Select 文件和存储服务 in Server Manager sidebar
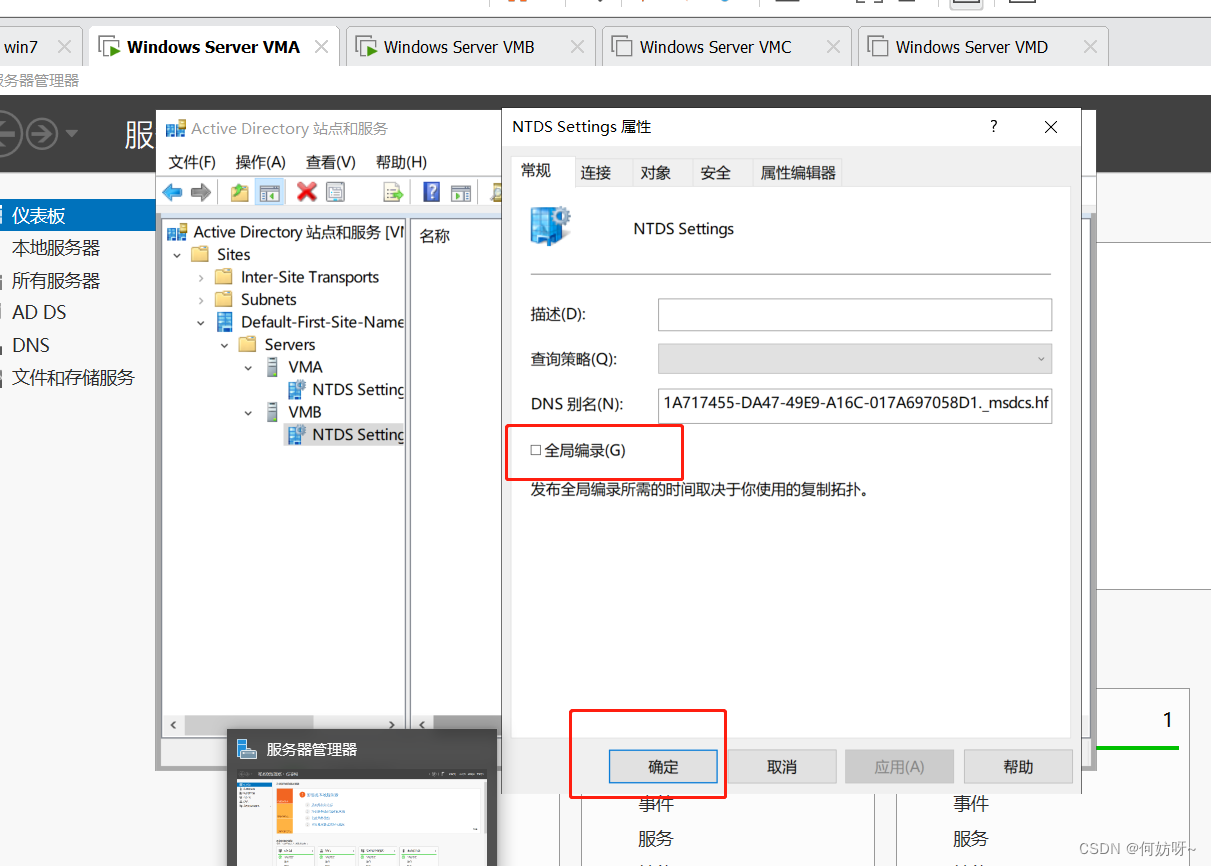1211x866 pixels. pos(73,378)
